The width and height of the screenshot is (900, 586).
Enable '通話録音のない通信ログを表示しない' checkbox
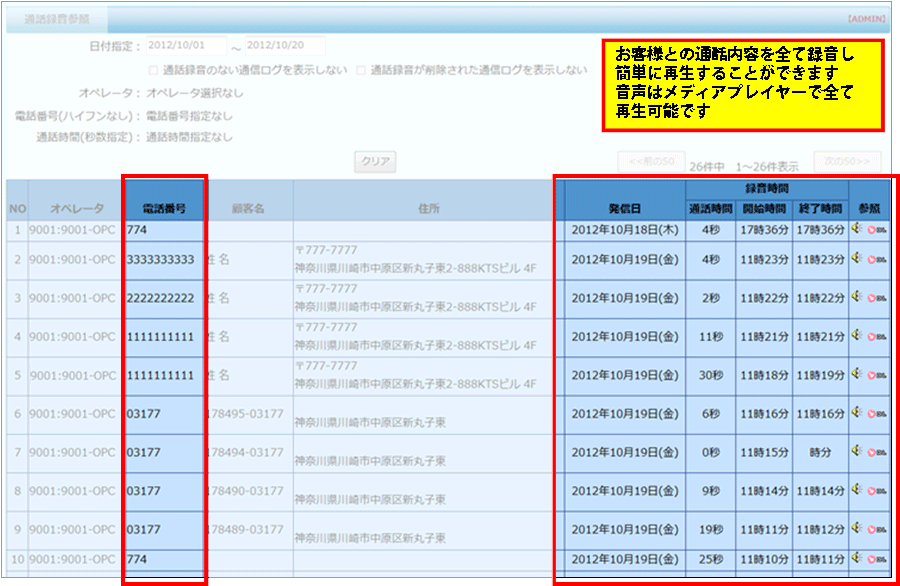(x=153, y=71)
